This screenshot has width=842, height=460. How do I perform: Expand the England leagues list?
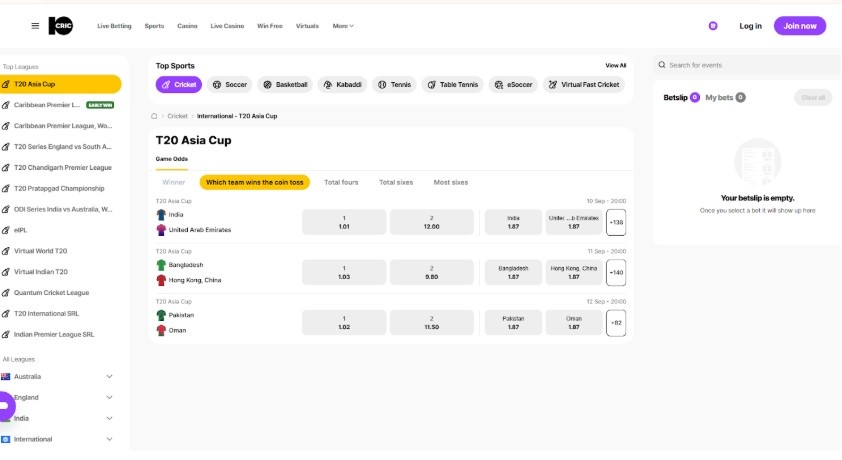[109, 398]
